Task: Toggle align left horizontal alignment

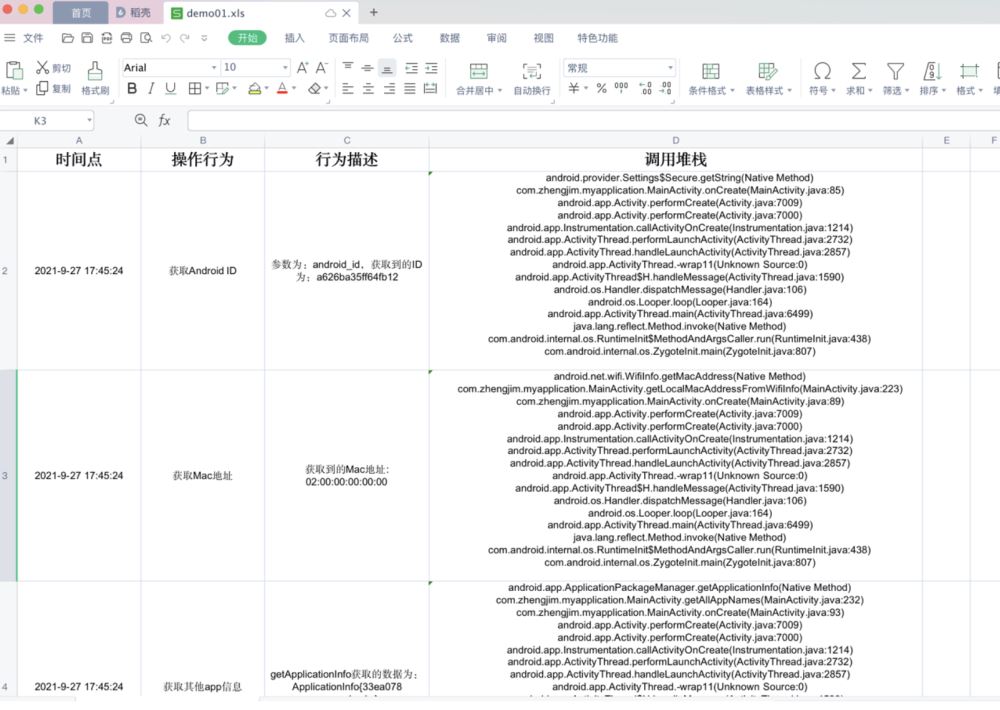Action: click(x=348, y=89)
